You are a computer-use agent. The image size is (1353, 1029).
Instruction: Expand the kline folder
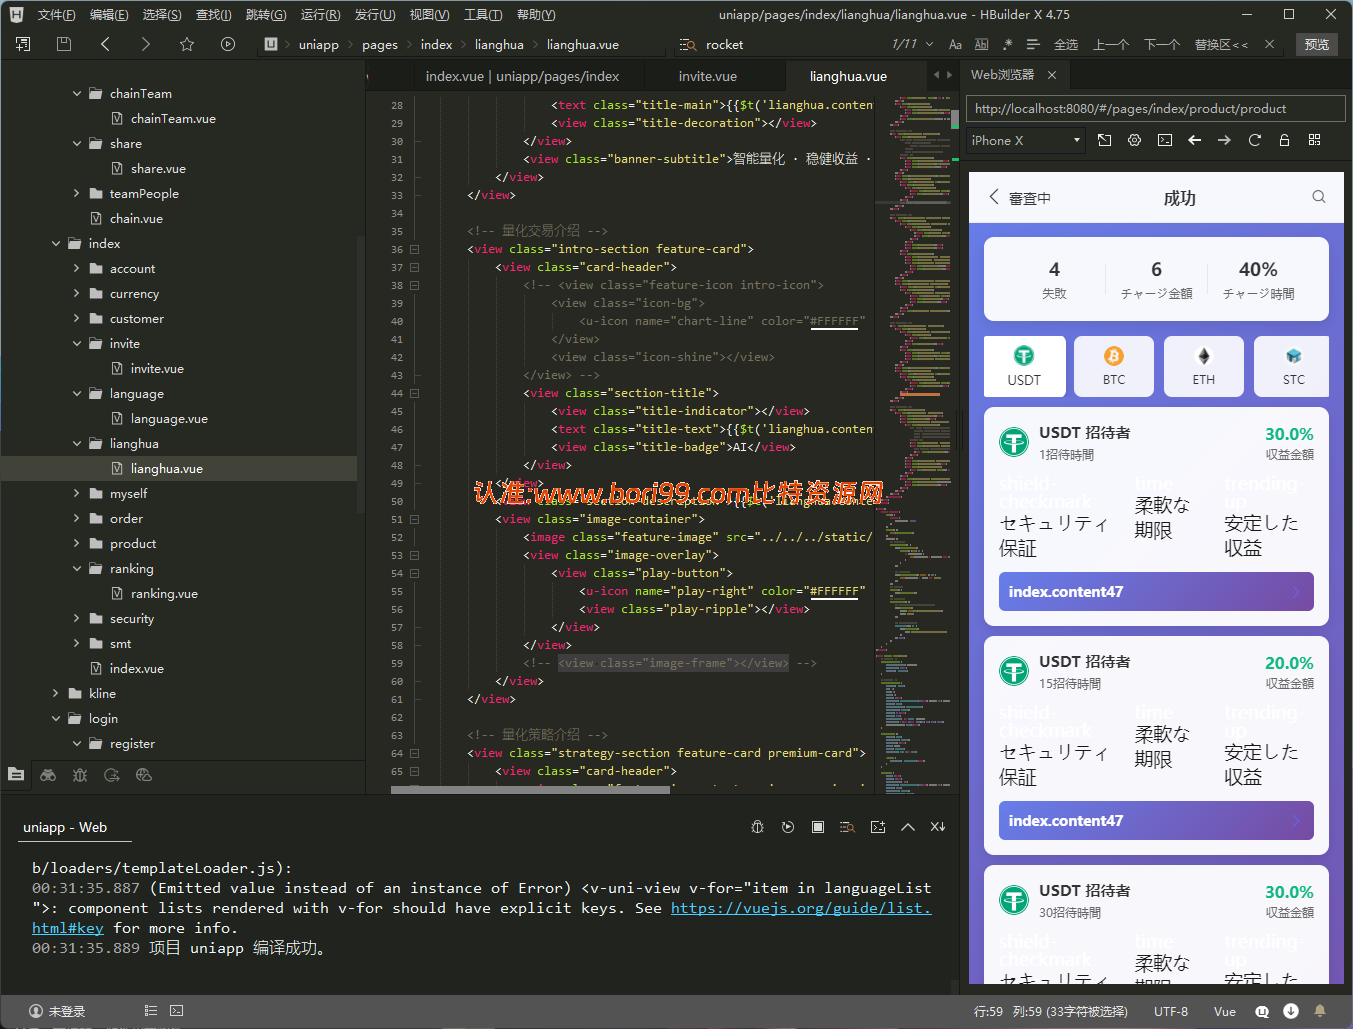[x=56, y=693]
